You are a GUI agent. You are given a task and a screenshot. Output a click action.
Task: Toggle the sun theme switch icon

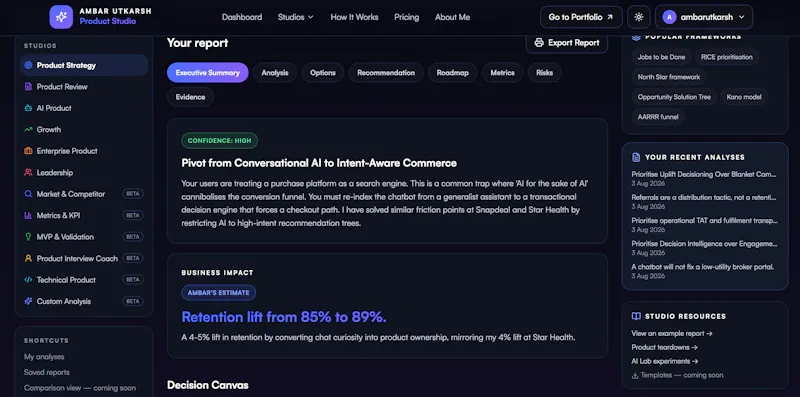[639, 17]
